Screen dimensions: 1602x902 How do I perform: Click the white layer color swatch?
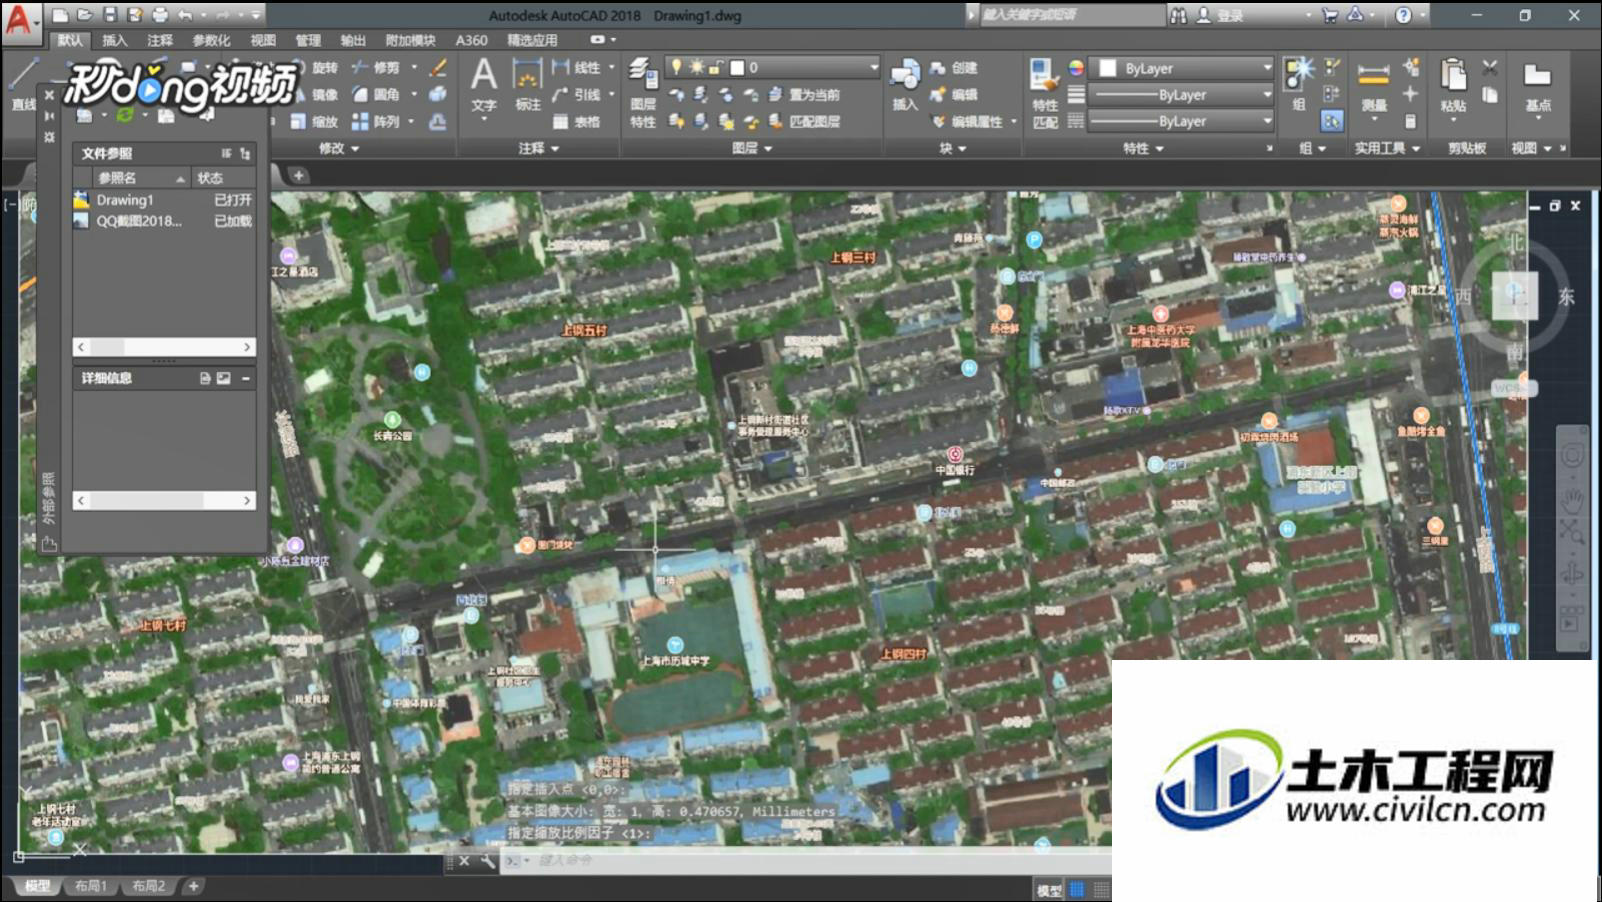(x=737, y=67)
